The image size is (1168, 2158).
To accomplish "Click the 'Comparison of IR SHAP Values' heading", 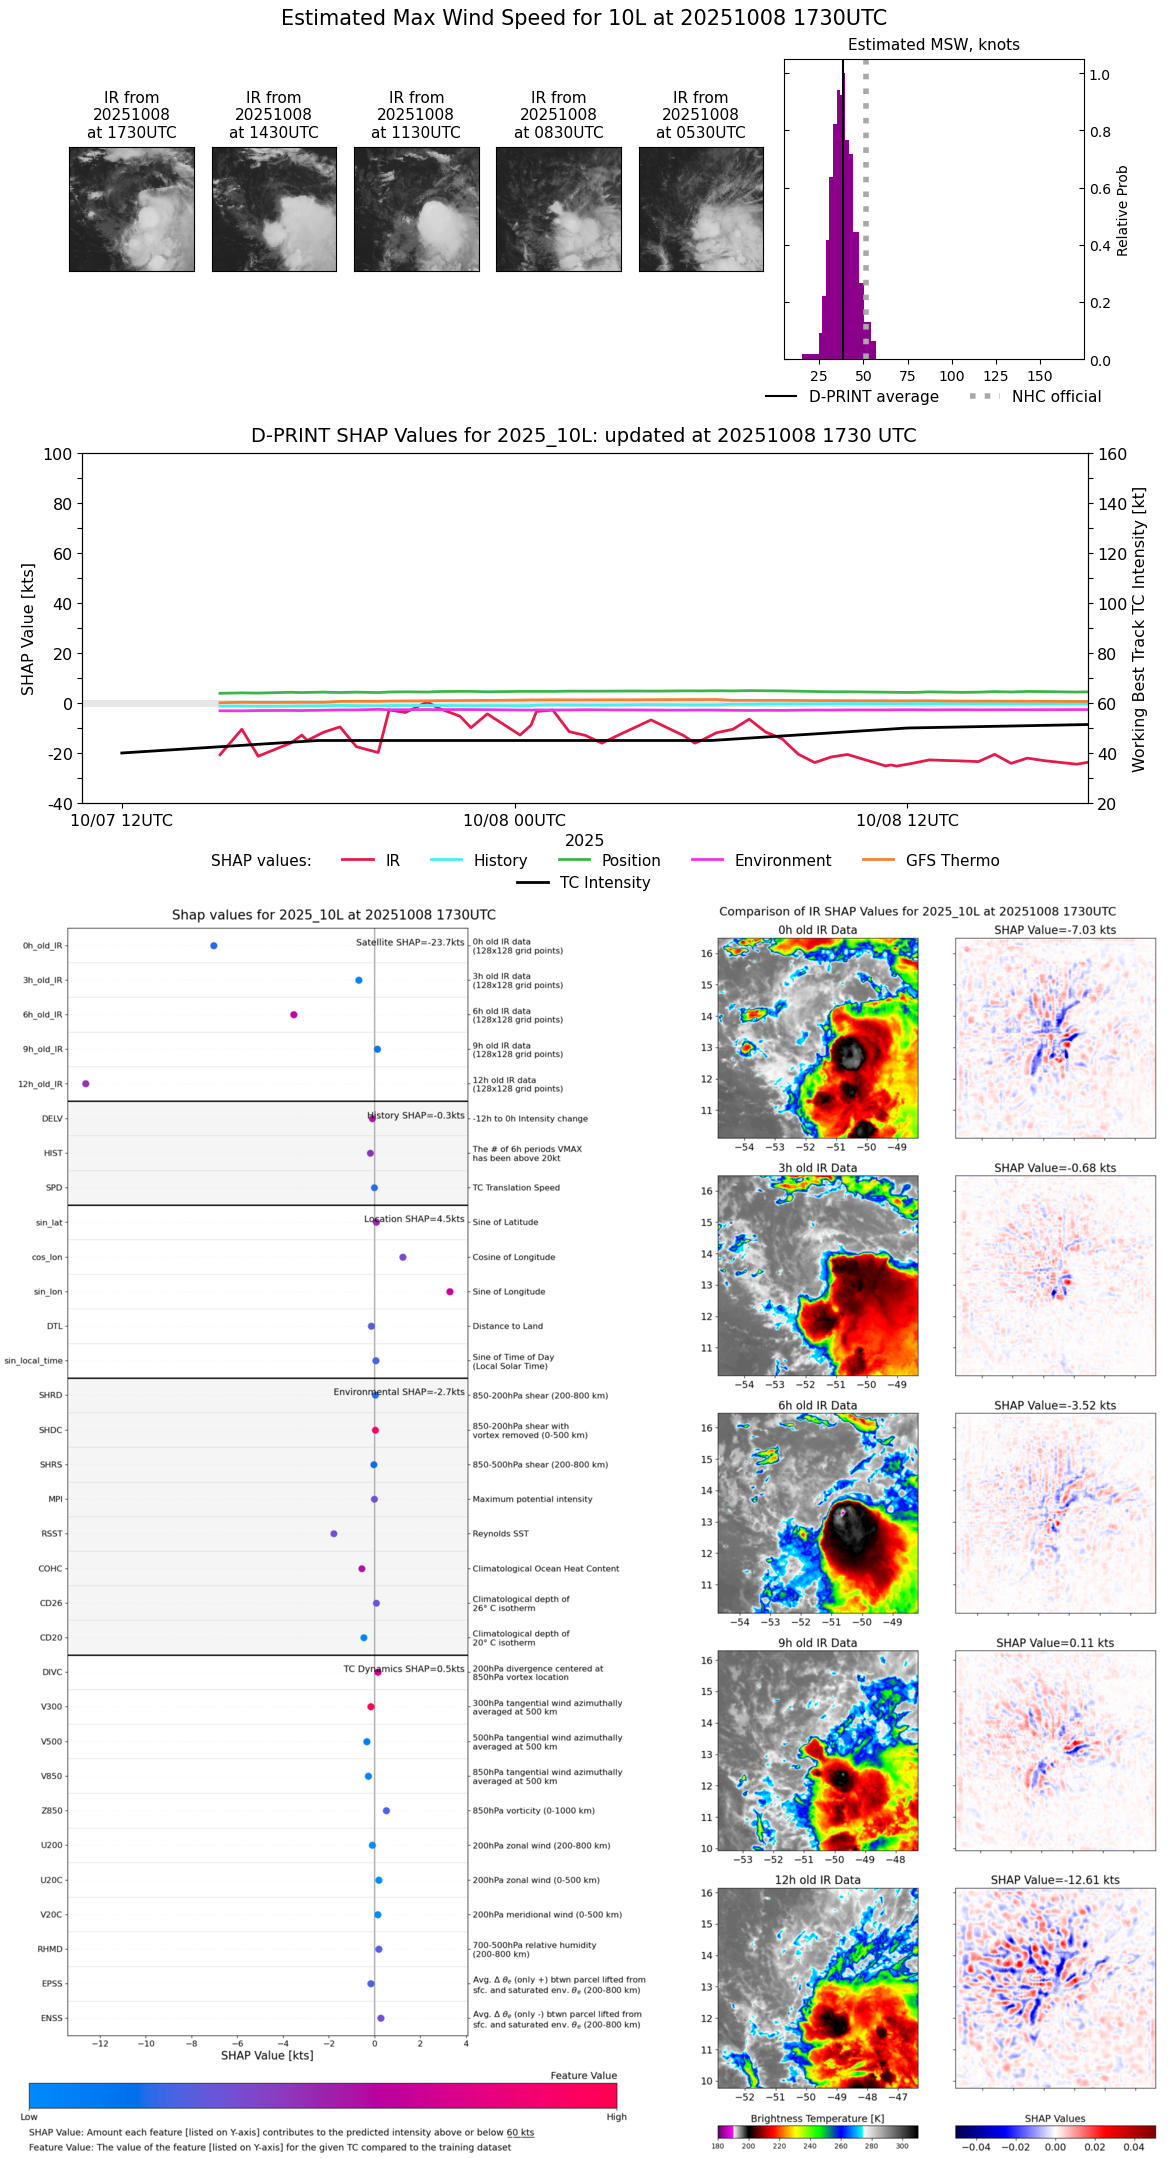I will pos(917,912).
